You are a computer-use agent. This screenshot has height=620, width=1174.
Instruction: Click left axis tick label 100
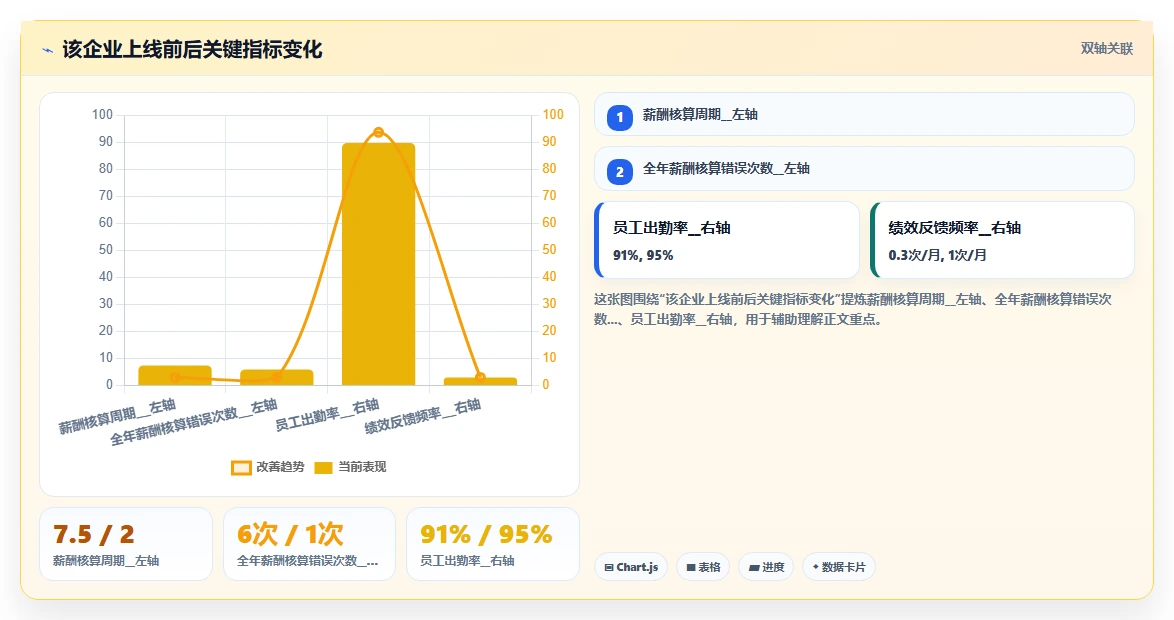(x=103, y=115)
